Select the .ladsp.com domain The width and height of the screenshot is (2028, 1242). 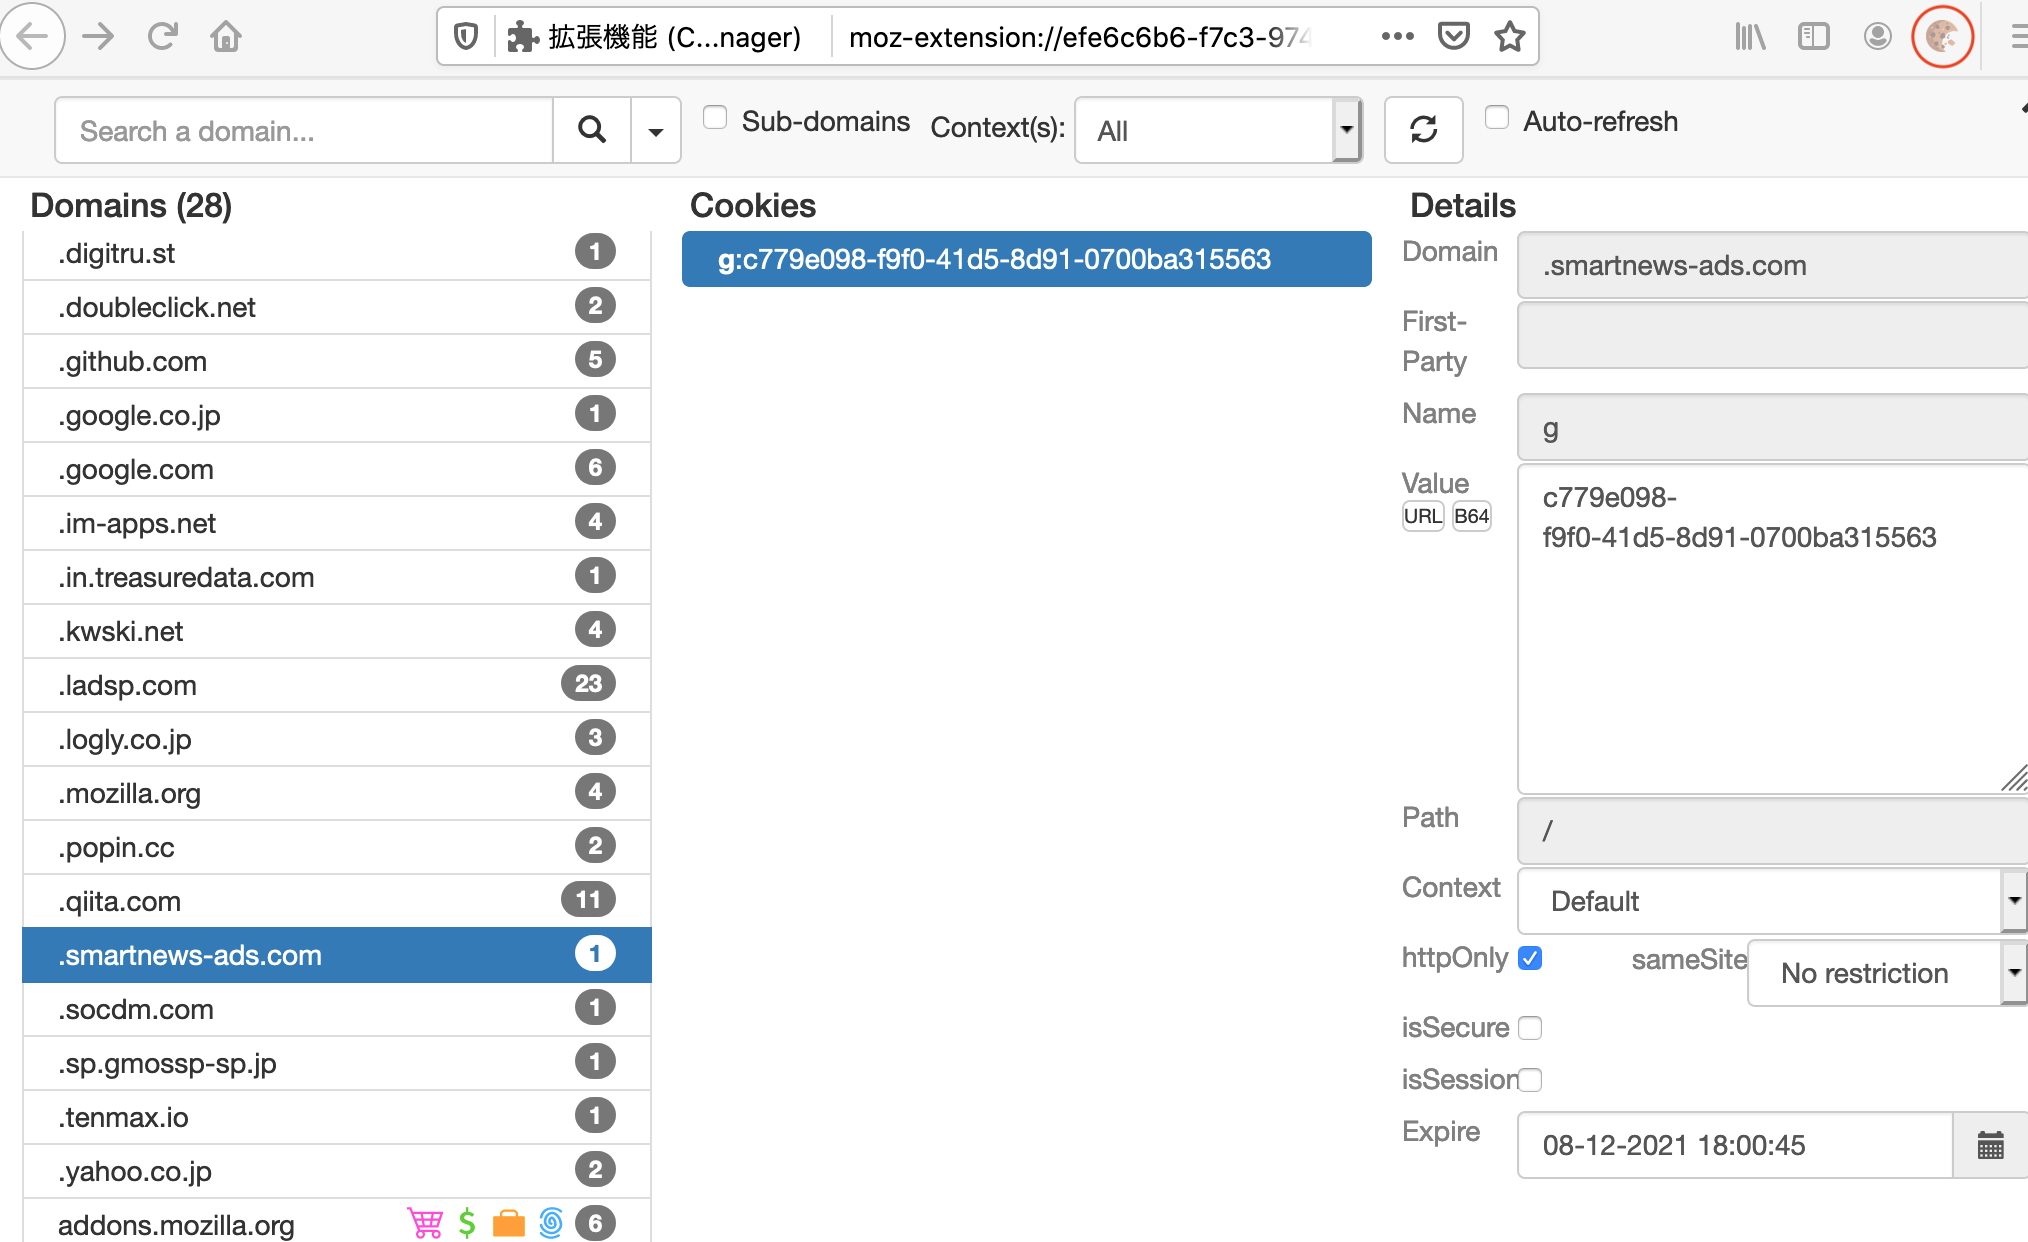click(336, 685)
